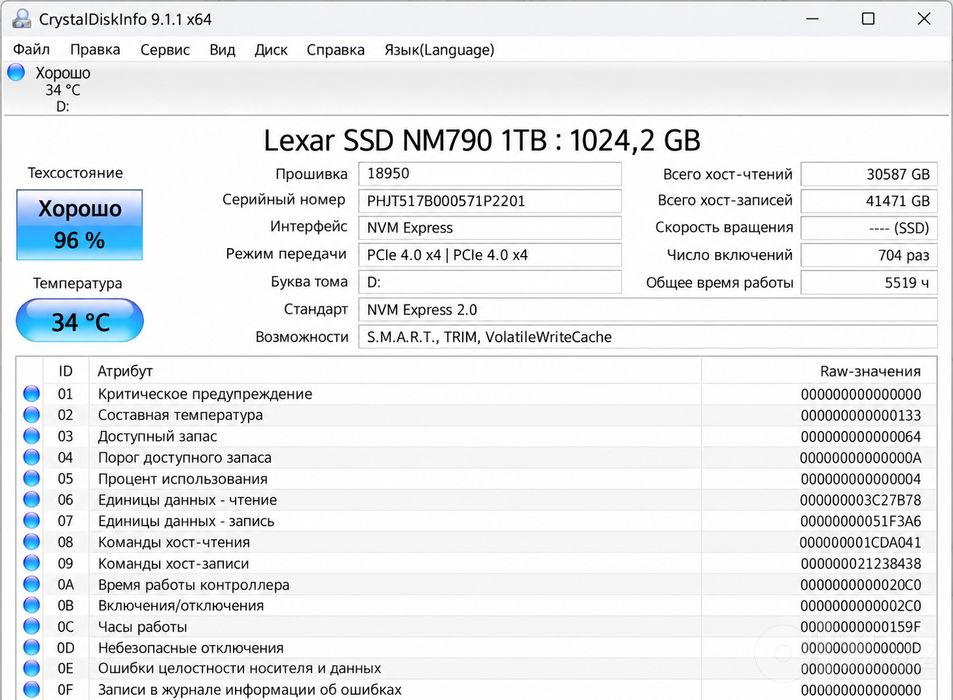953x700 pixels.
Task: Open the Справка menu
Action: [x=335, y=49]
